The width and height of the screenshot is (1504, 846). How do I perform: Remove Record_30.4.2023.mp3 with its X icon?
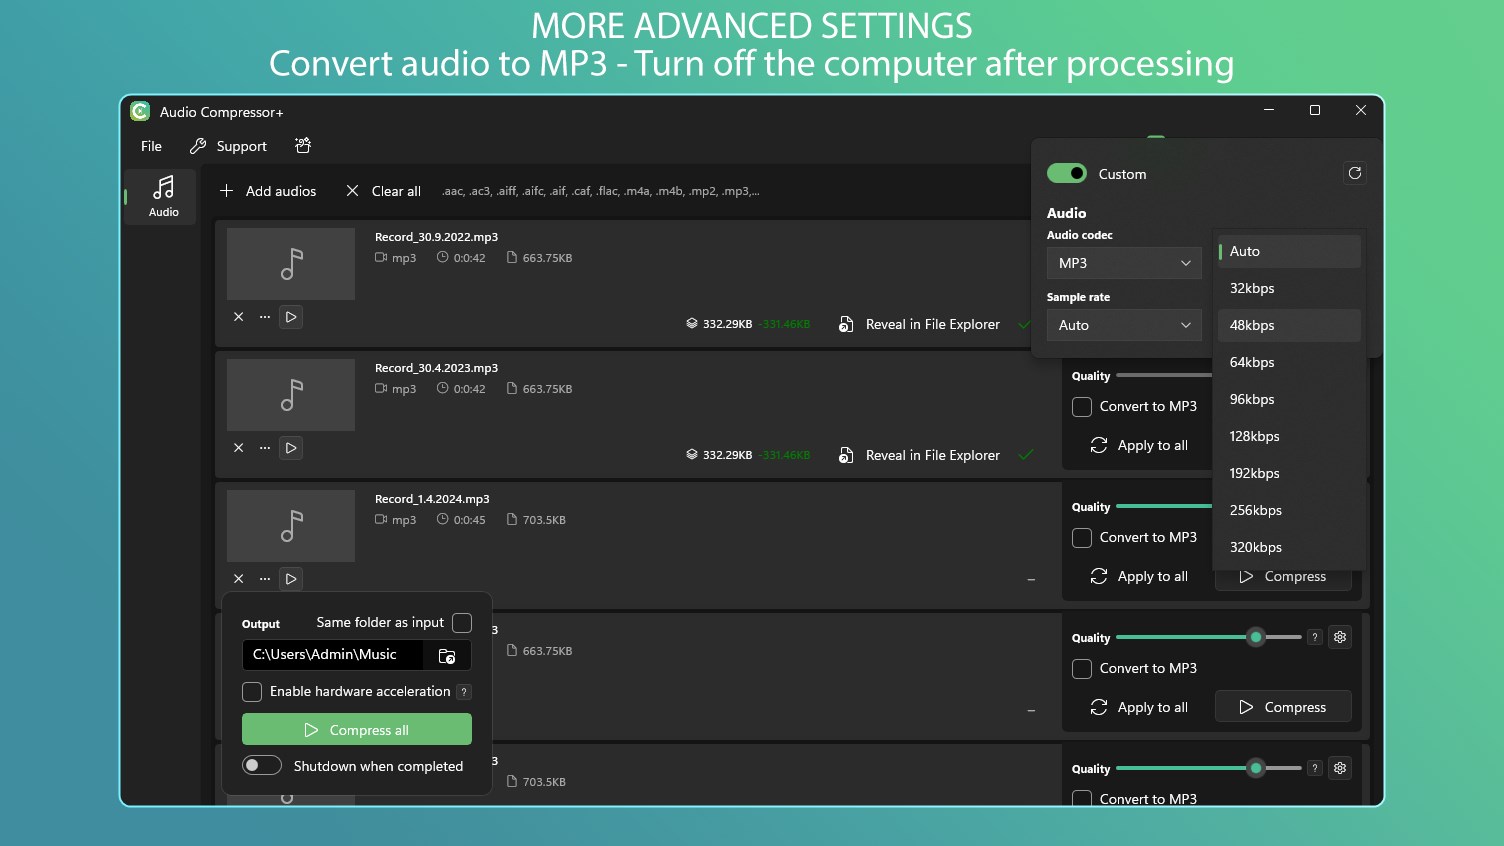(x=239, y=448)
